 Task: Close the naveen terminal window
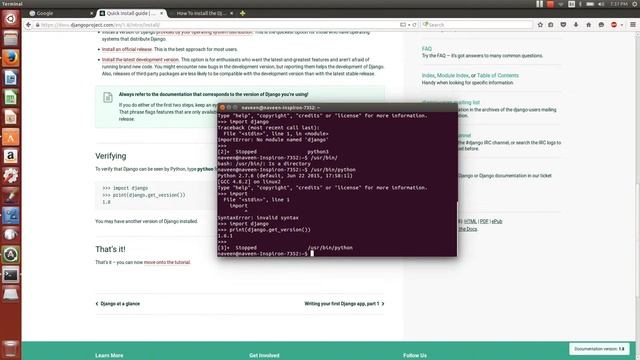tap(222, 108)
